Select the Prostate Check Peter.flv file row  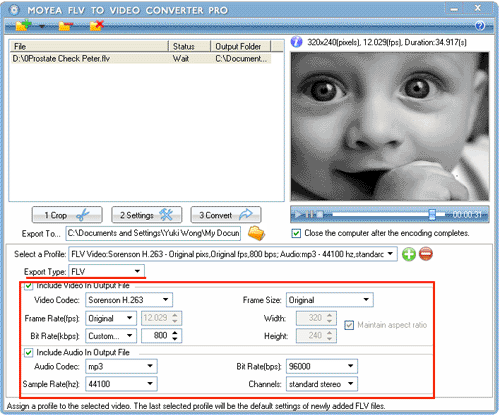click(140, 59)
